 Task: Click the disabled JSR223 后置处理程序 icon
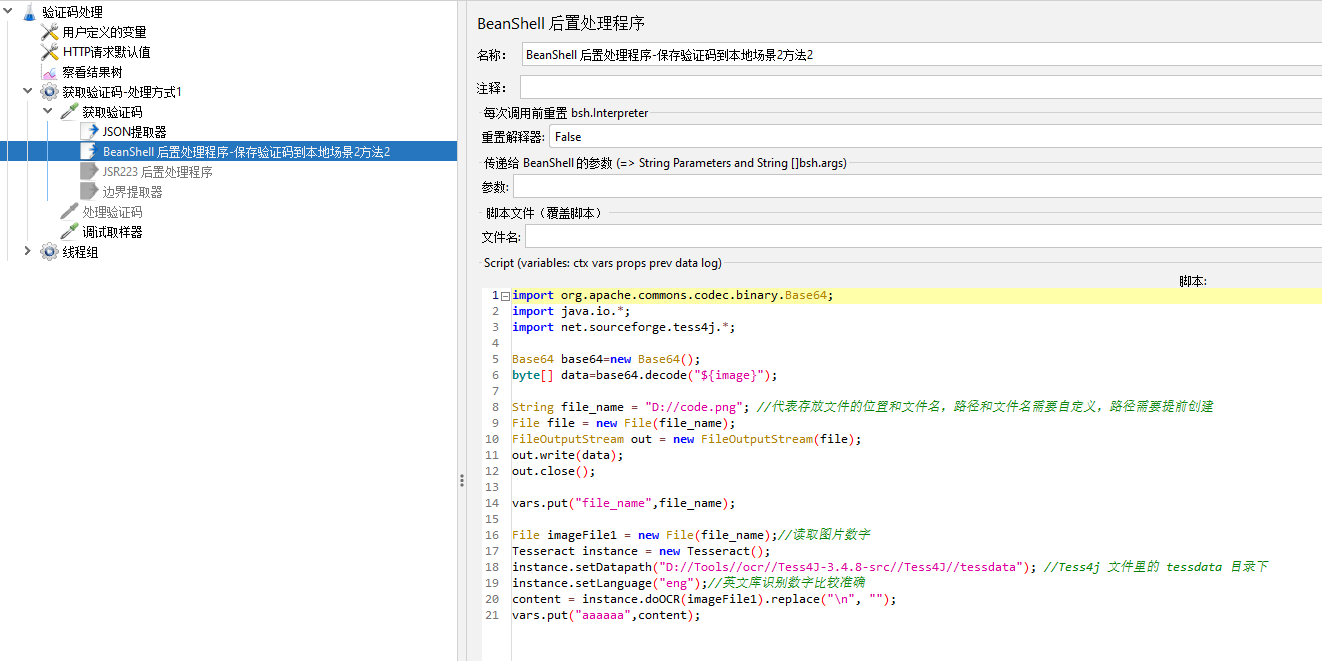pos(89,172)
